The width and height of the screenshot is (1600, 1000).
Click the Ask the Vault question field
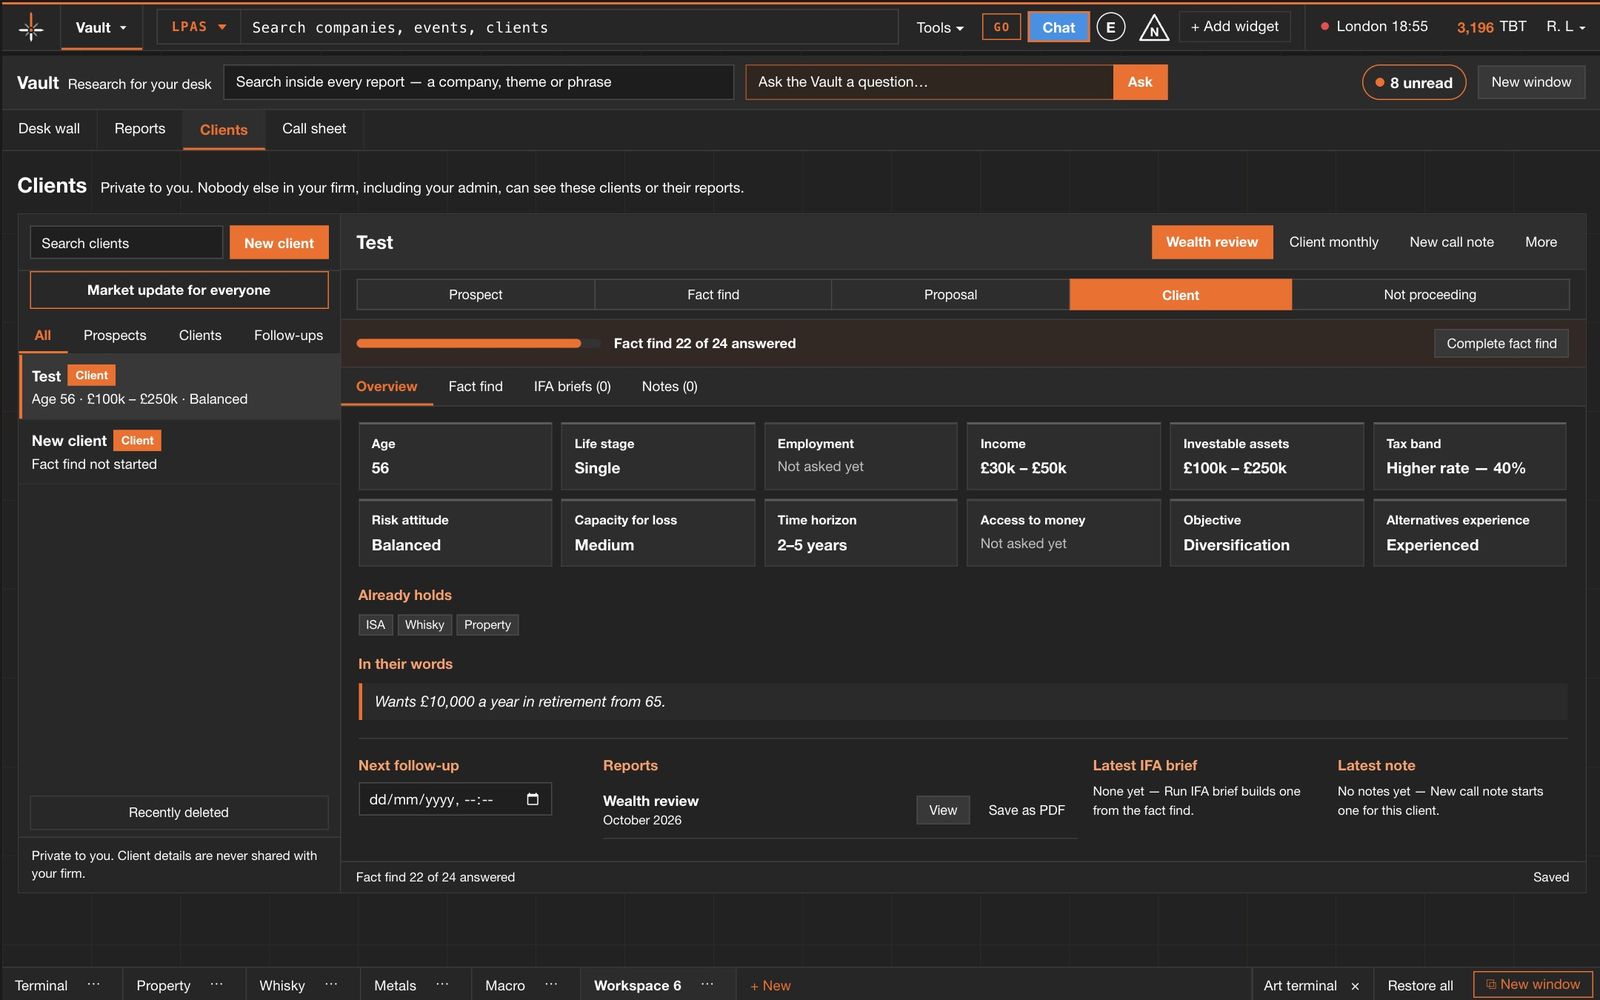pos(929,82)
